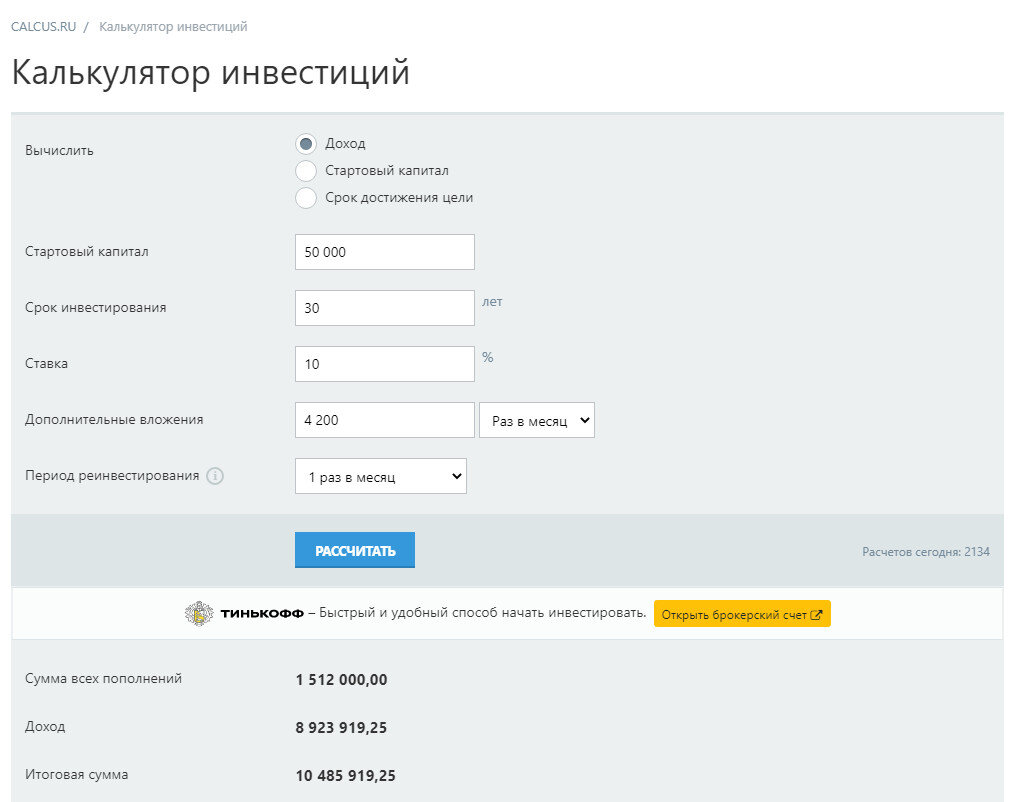Open the Раз в месяц dropdown

[537, 419]
